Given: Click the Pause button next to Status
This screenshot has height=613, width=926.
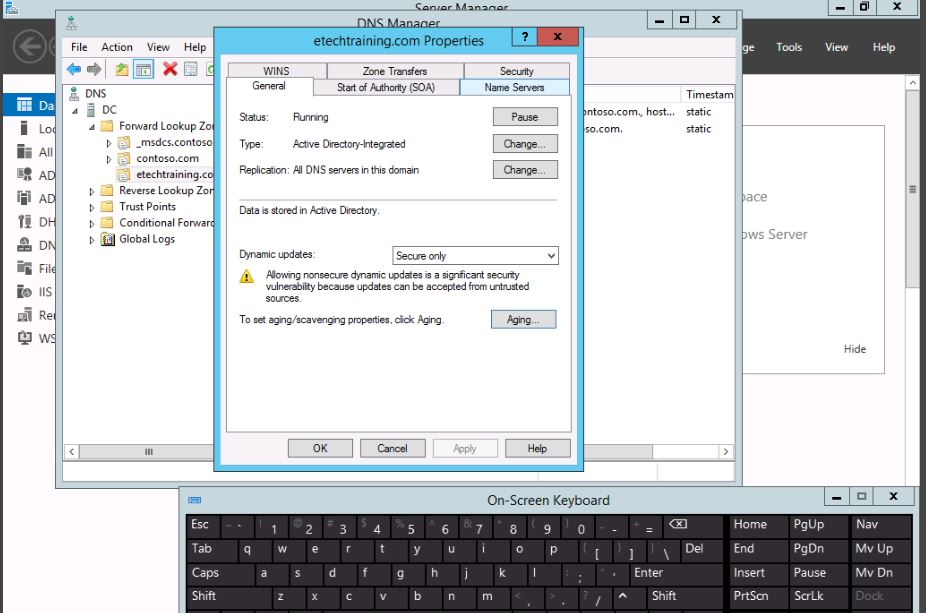Looking at the screenshot, I should pos(524,117).
